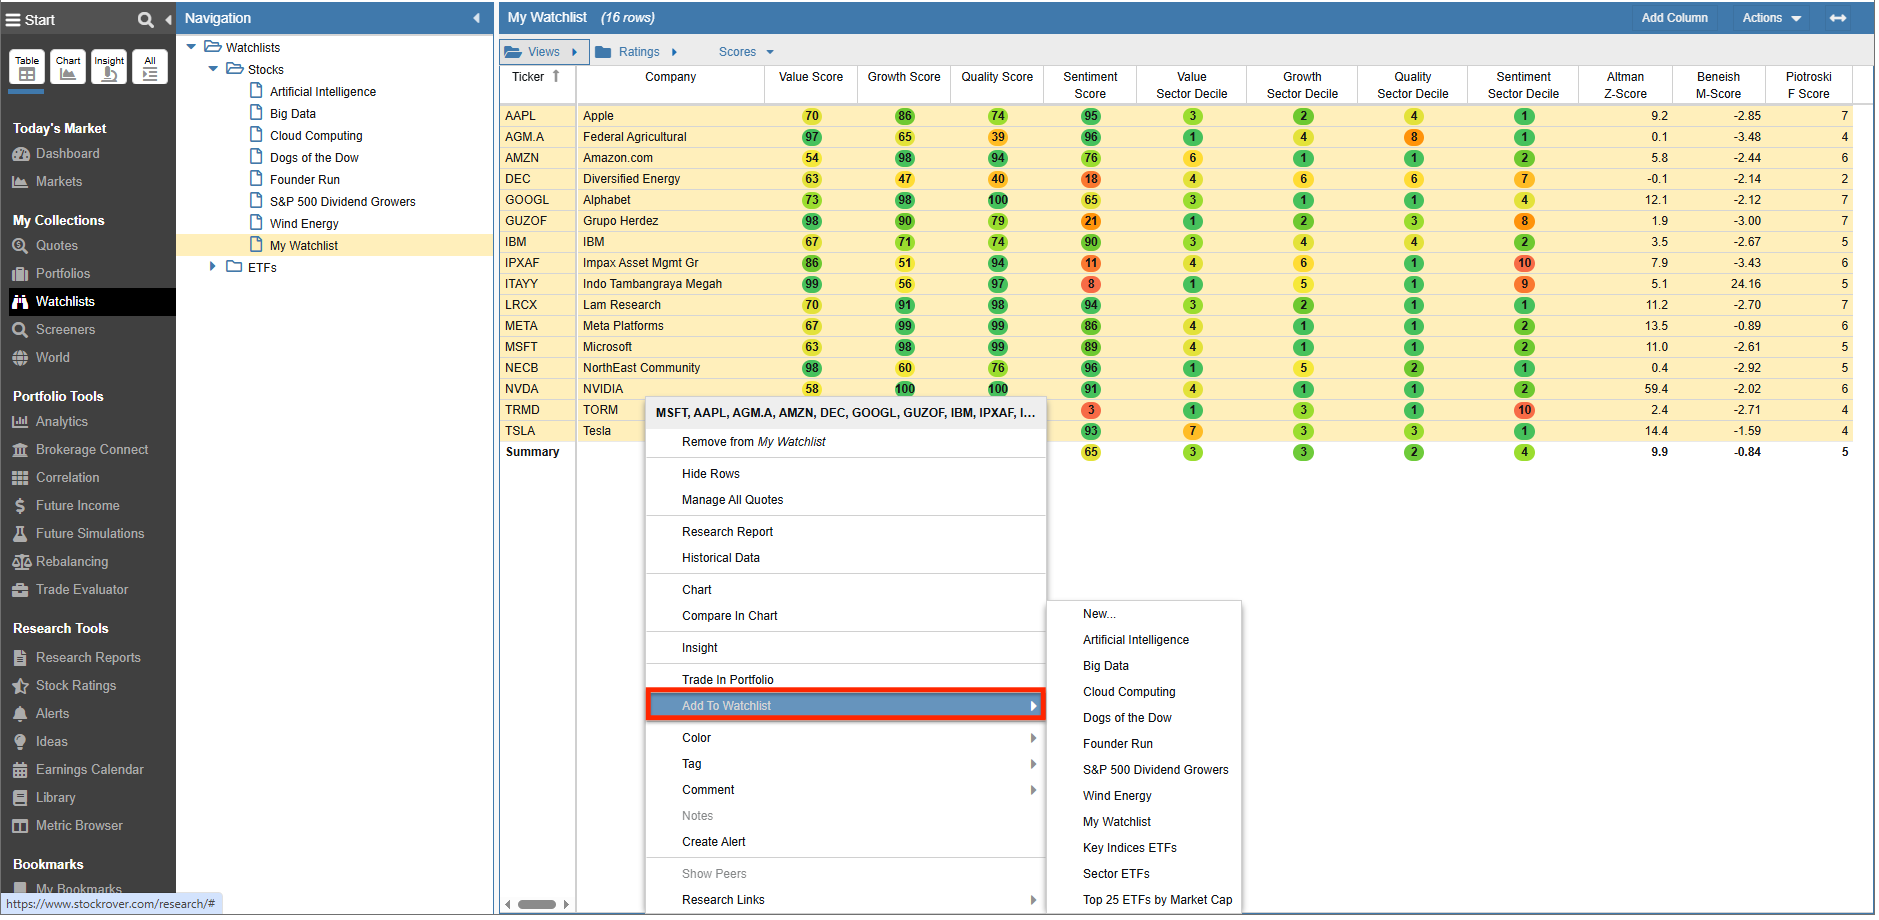
Task: Open S&P 500 Dividend Growers in tree
Action: [342, 201]
